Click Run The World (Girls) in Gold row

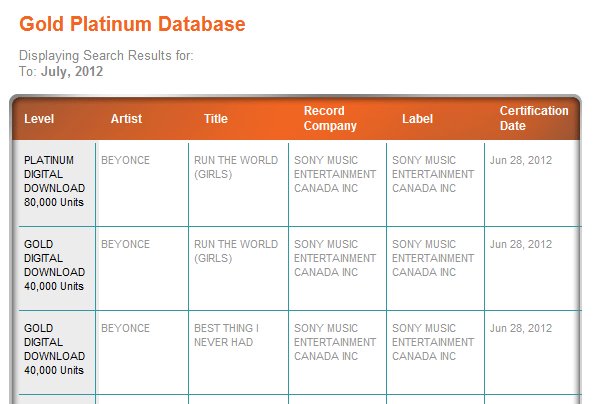coord(236,251)
